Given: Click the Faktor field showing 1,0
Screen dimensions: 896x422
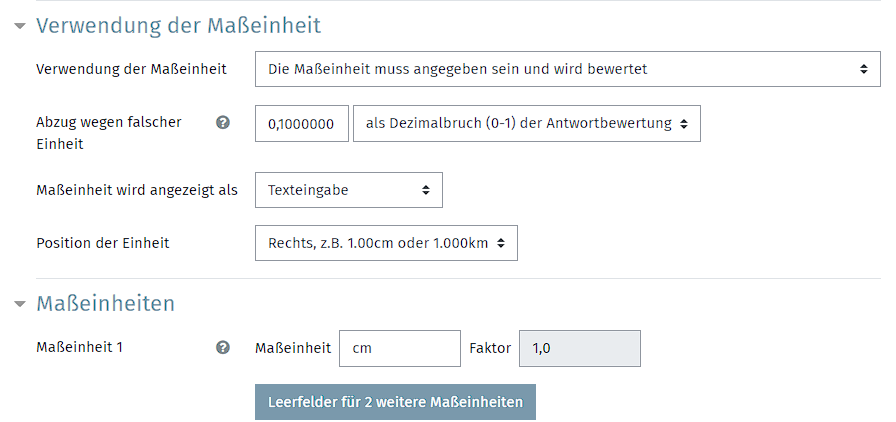Looking at the screenshot, I should pos(579,348).
